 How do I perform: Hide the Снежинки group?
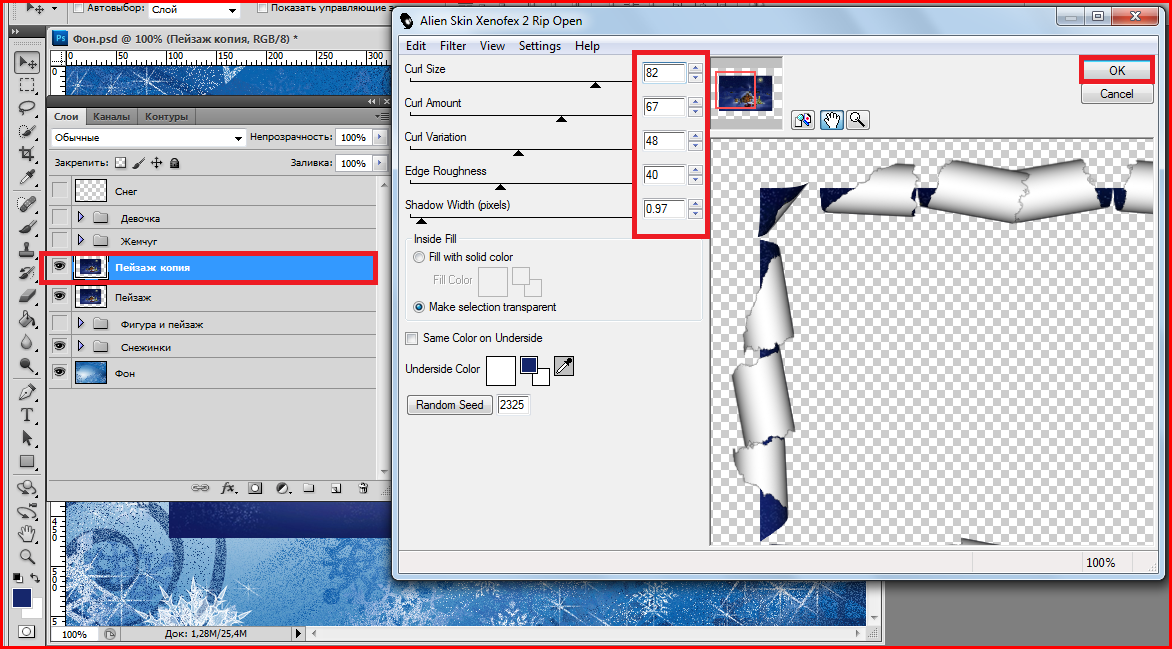(x=60, y=346)
